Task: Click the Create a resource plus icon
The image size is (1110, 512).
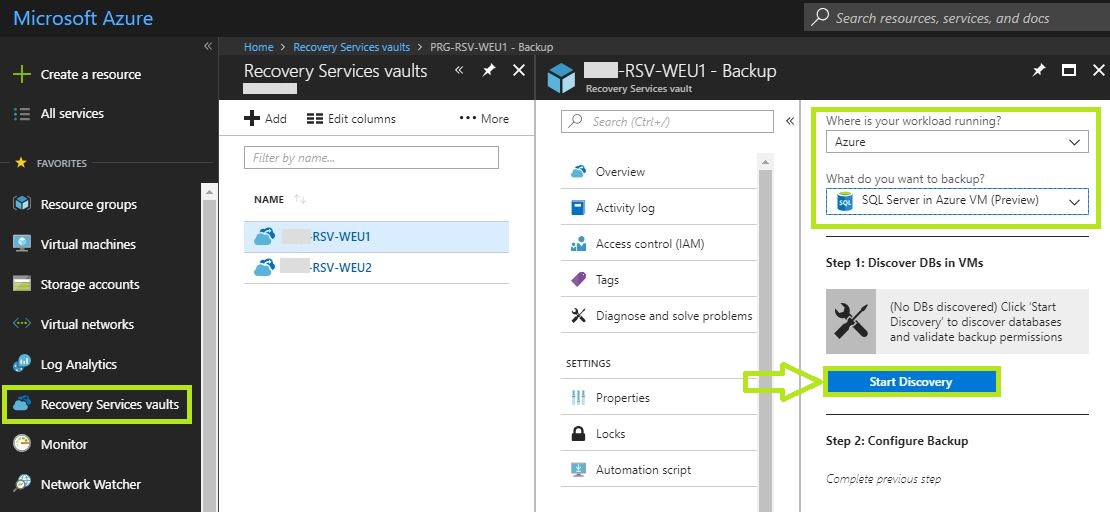Action: pos(23,74)
